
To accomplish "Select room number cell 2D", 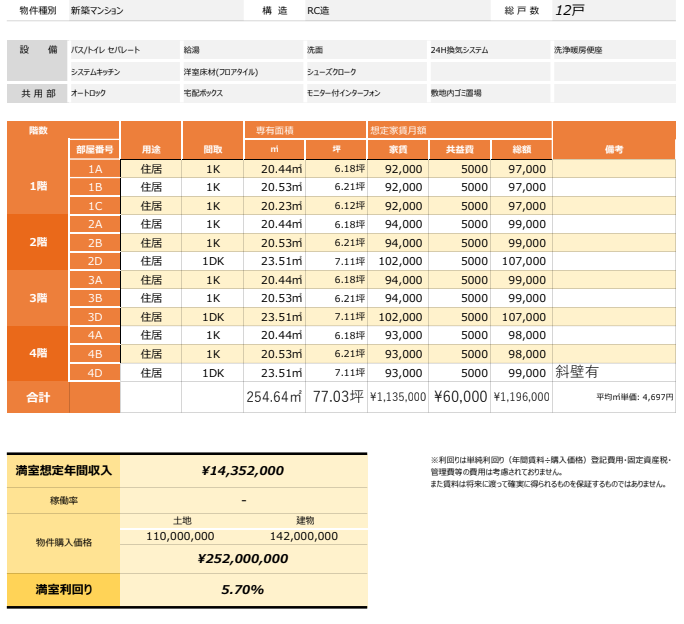I will coord(95,261).
